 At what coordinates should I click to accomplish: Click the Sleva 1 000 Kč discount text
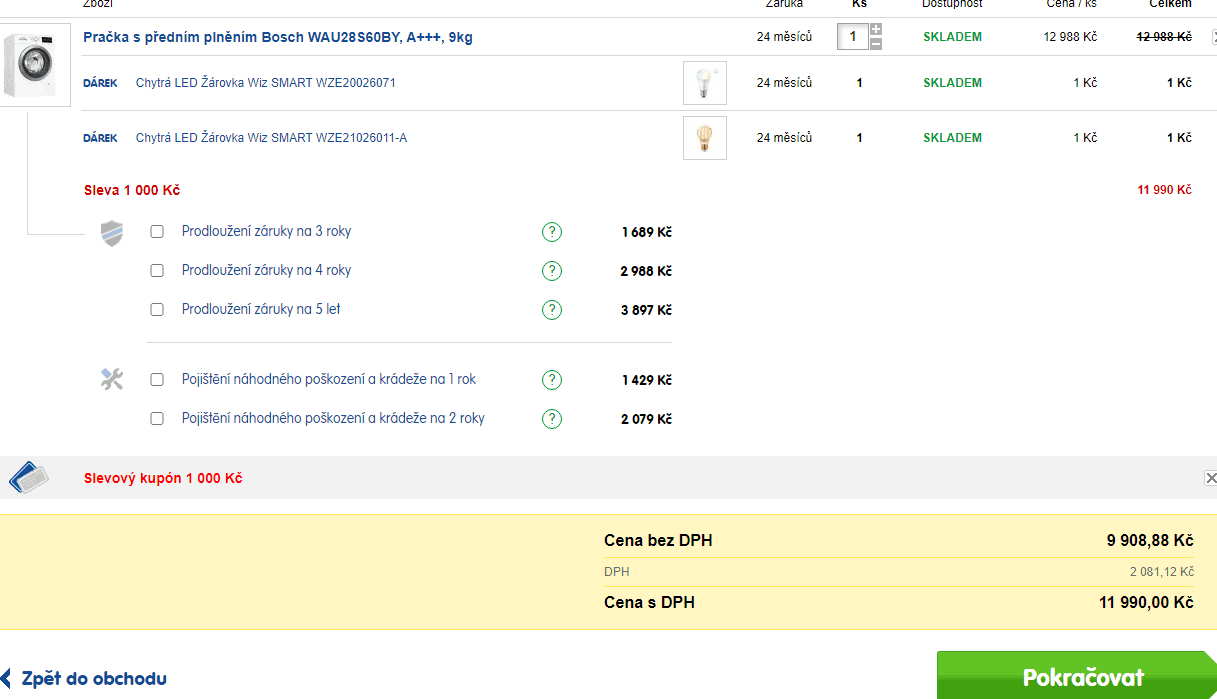[x=132, y=190]
